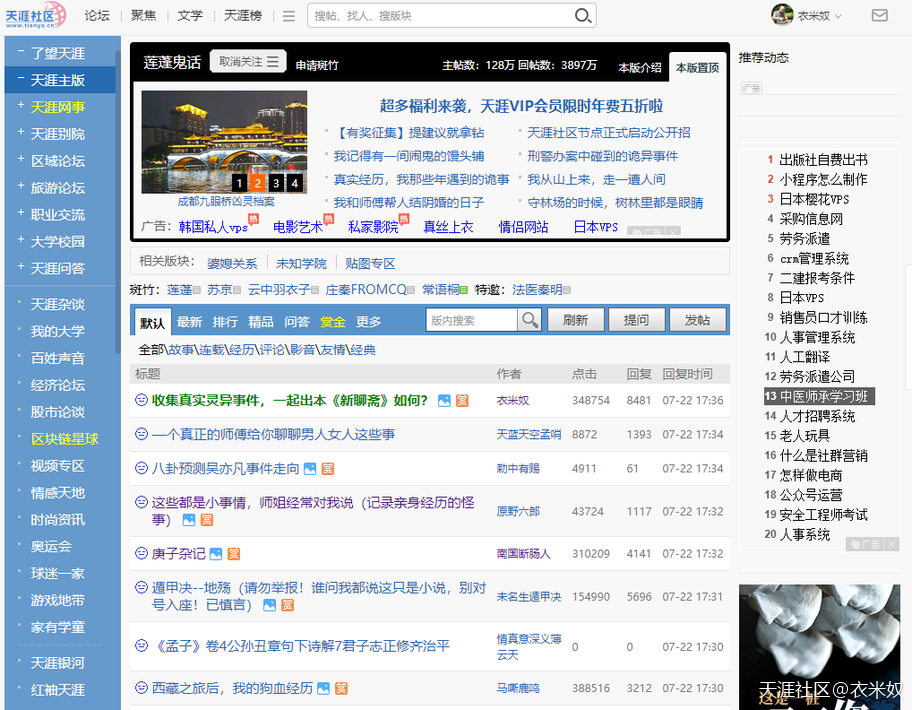Click the reward icon on 庚子杂记 thread
Screen dimensions: 912x710
234,554
